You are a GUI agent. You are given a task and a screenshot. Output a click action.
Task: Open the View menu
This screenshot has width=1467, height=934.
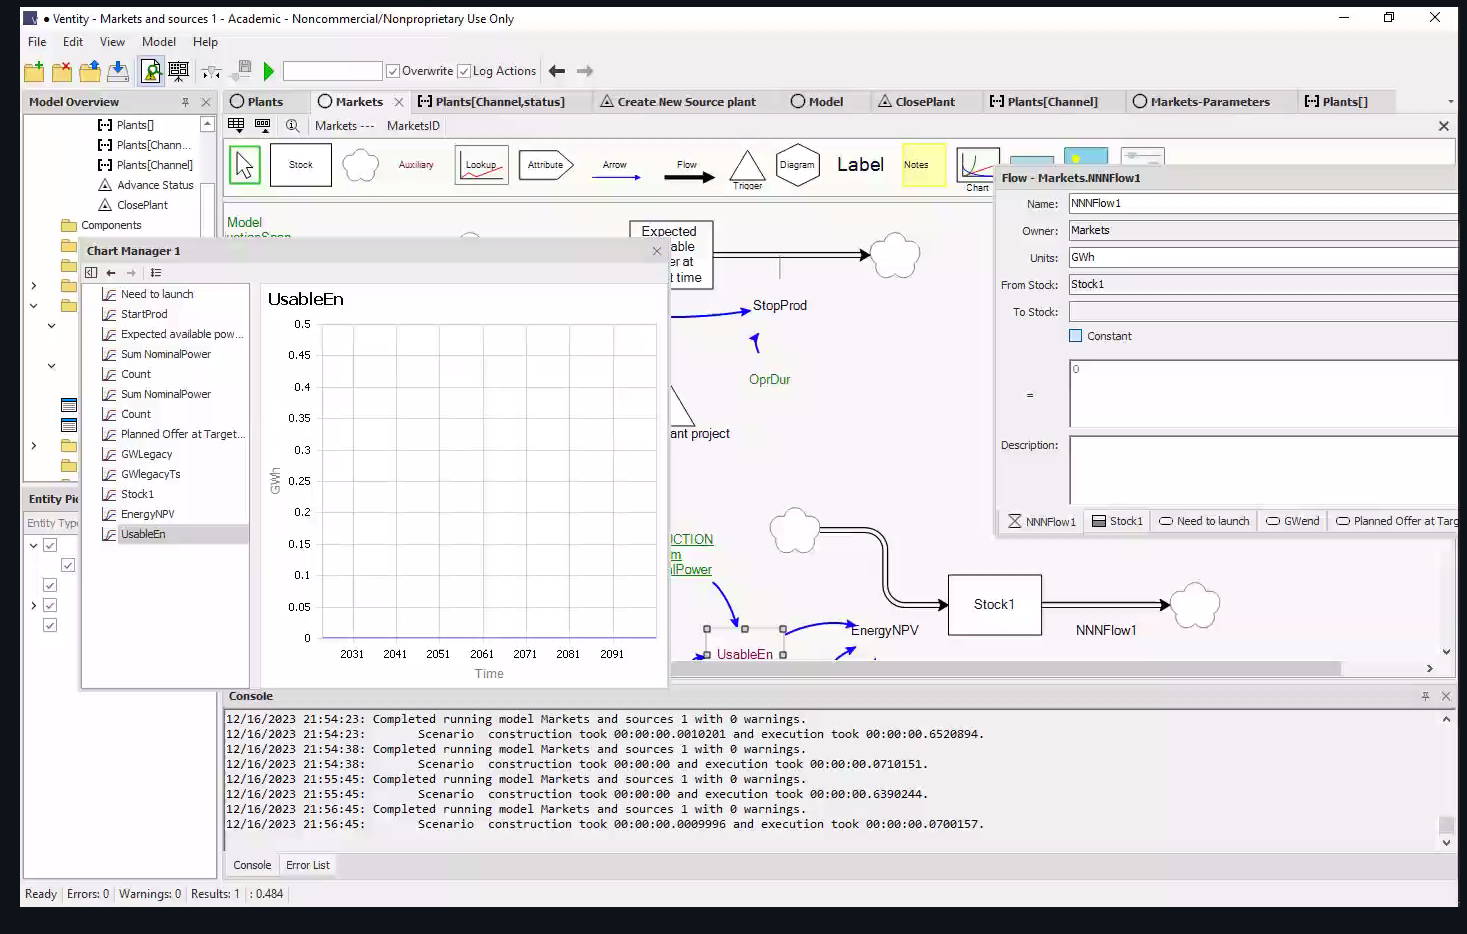tap(112, 42)
